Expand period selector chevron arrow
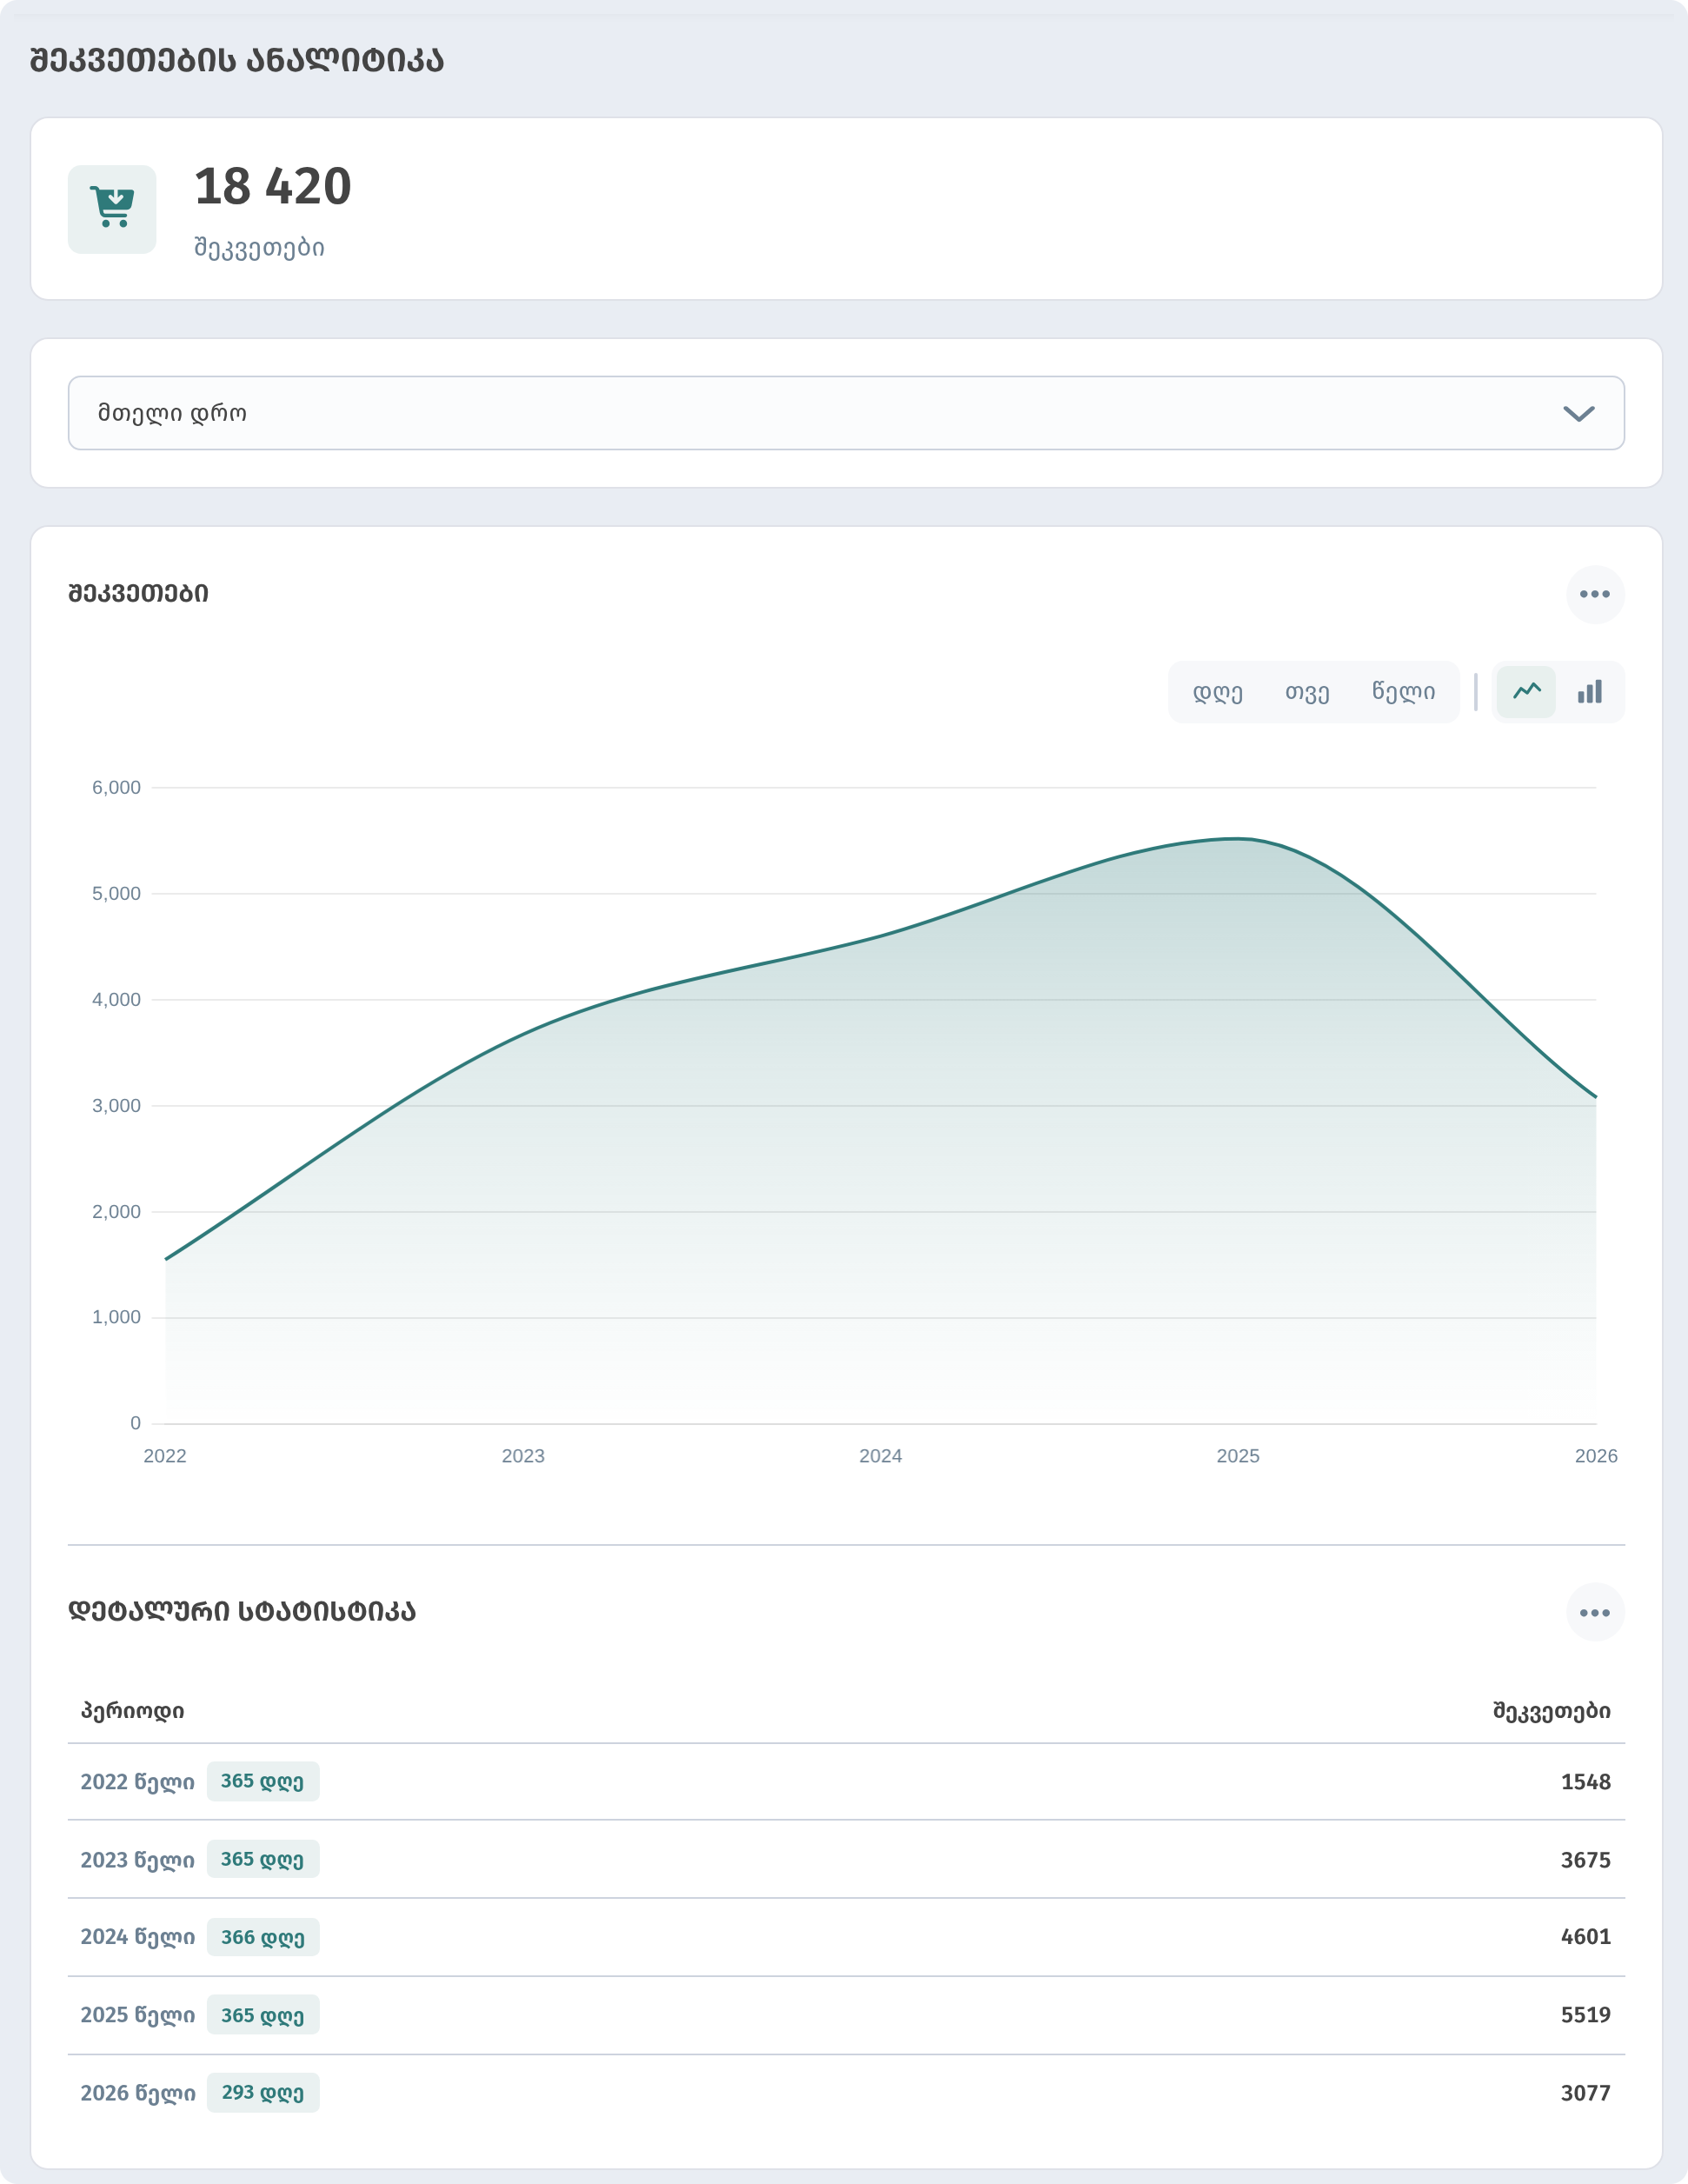This screenshot has width=1688, height=2184. point(1578,414)
